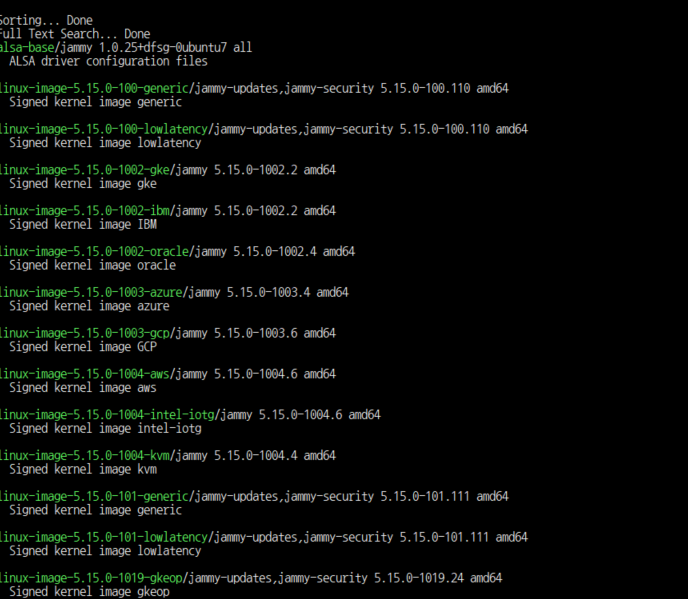Click package name linux-image-5.15.0-1004-kvm
688x599 pixels.
pyautogui.click(x=84, y=456)
